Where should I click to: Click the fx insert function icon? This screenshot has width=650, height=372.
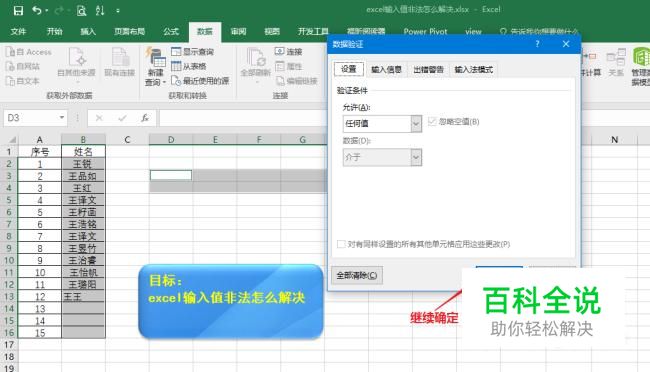145,118
